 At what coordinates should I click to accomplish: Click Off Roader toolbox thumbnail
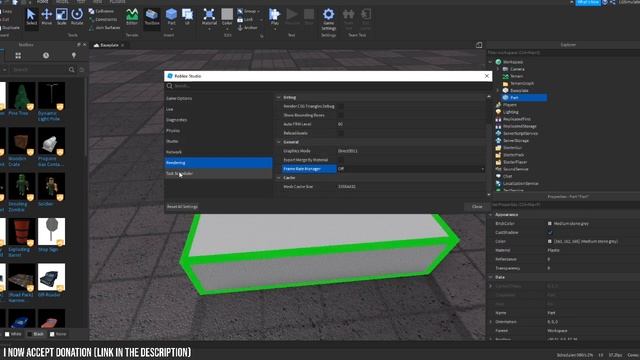click(x=51, y=277)
